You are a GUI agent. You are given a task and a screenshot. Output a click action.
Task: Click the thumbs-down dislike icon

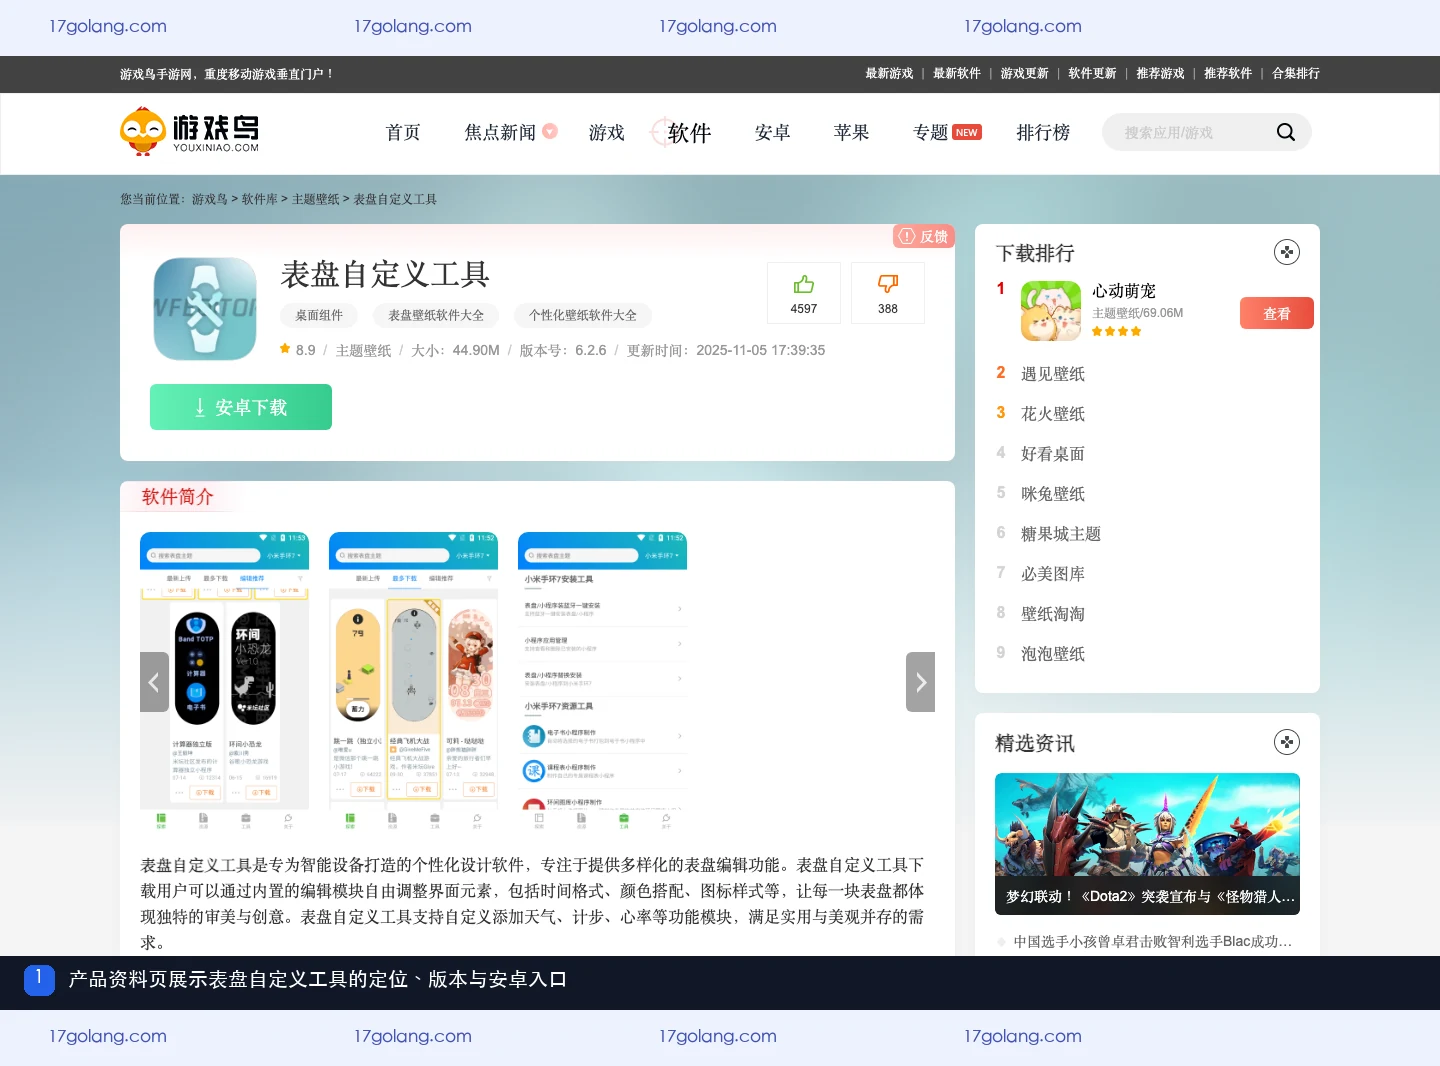(888, 284)
